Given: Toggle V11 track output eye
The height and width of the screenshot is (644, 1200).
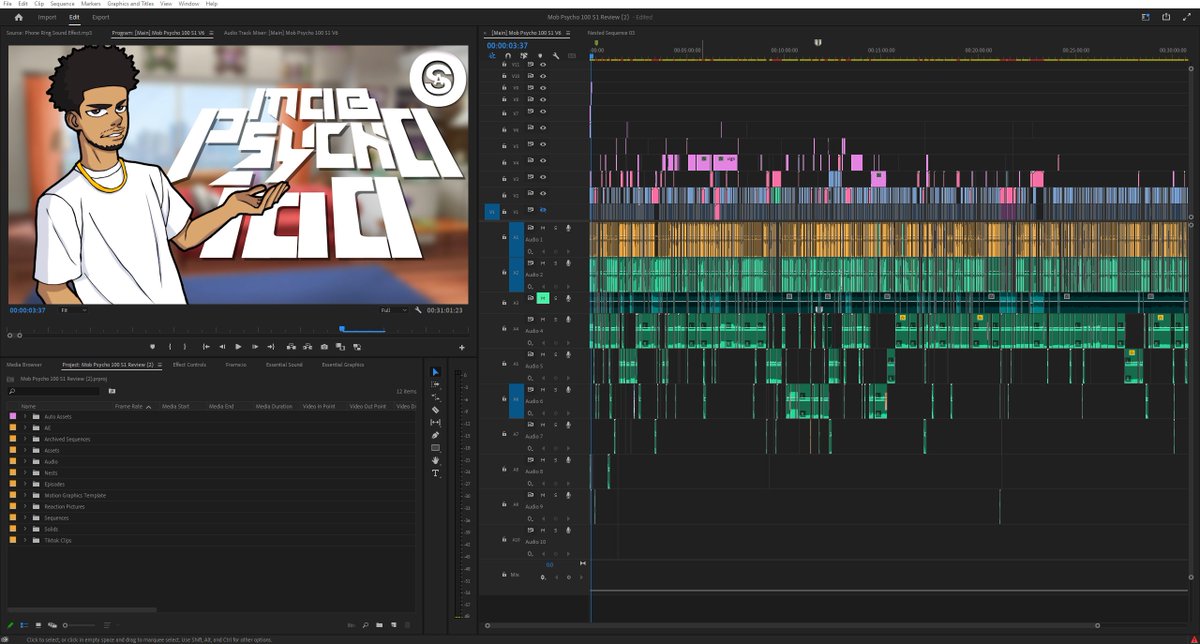Looking at the screenshot, I should point(543,64).
